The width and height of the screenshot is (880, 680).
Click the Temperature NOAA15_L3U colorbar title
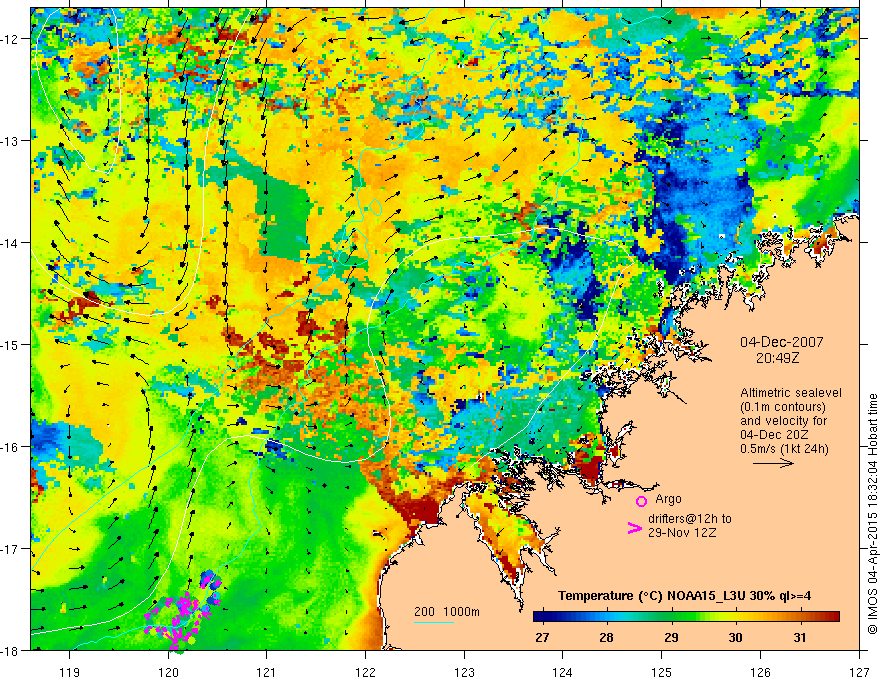click(x=684, y=596)
